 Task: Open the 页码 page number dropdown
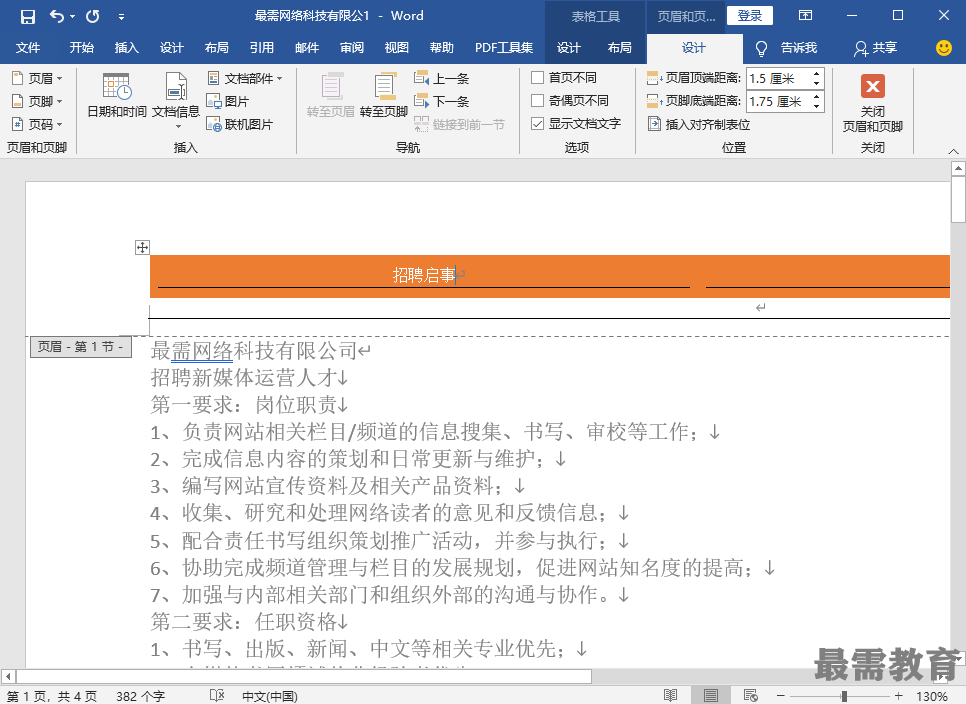click(x=38, y=124)
